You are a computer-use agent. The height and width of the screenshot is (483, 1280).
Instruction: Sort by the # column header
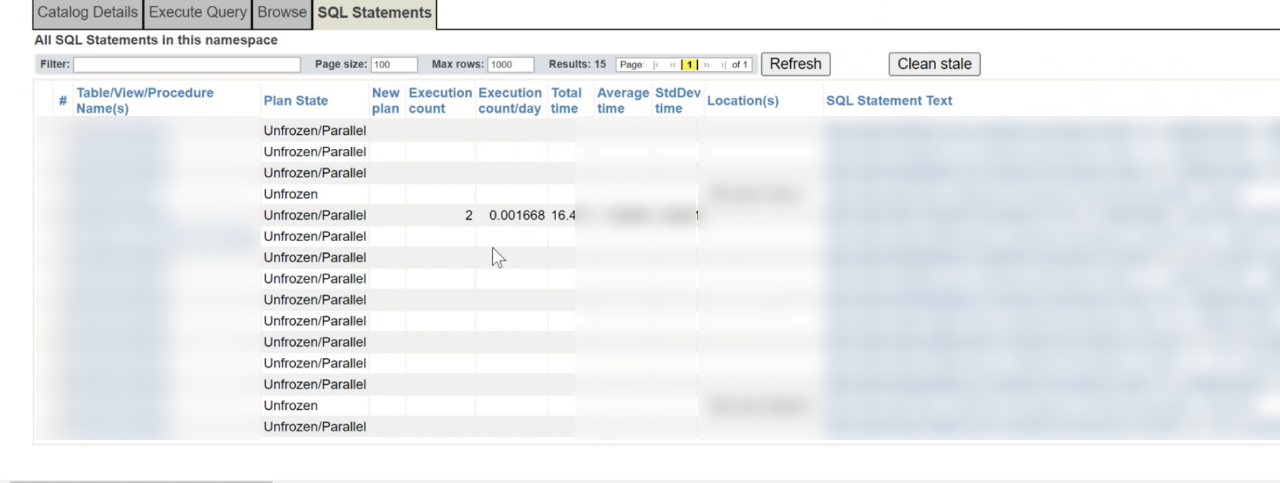[63, 101]
